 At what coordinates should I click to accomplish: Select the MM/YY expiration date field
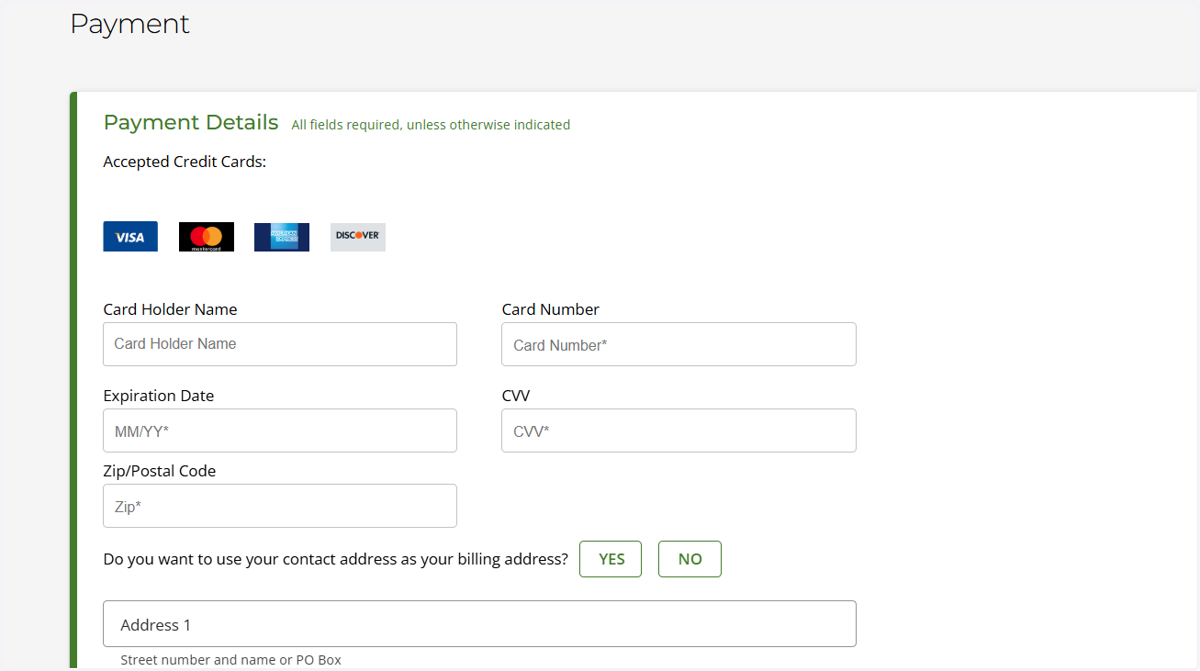point(280,430)
